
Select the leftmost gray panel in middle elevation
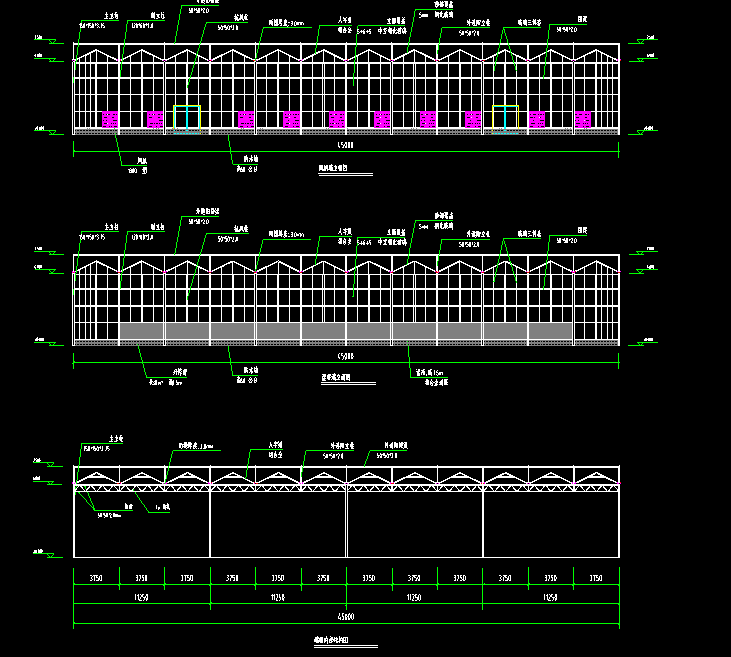141,331
